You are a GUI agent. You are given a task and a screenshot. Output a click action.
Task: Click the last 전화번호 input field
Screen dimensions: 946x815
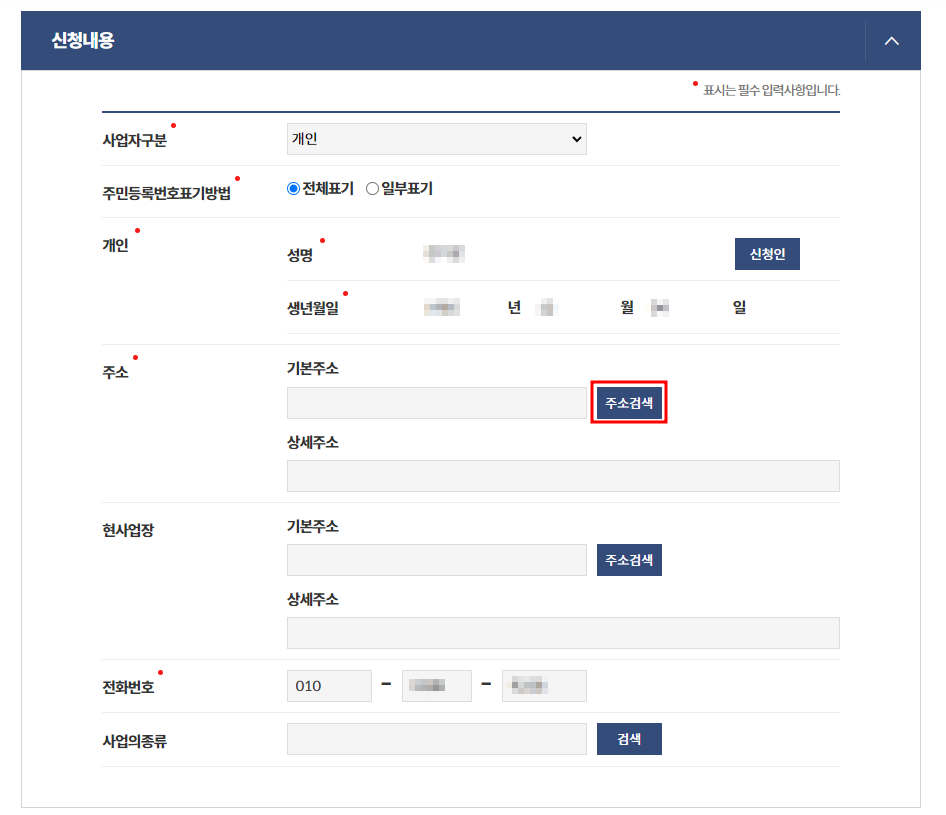click(x=543, y=685)
